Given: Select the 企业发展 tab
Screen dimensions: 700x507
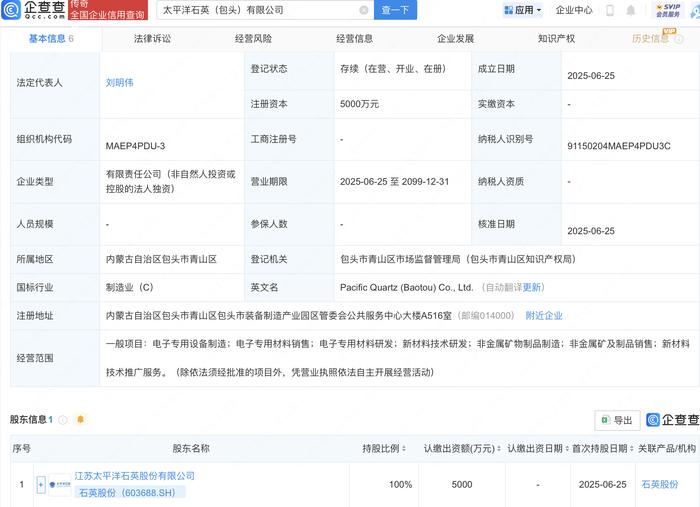Looking at the screenshot, I should point(455,39).
